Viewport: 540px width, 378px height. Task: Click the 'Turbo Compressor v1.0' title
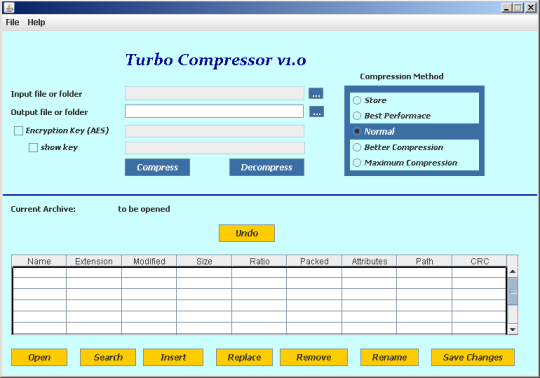216,60
